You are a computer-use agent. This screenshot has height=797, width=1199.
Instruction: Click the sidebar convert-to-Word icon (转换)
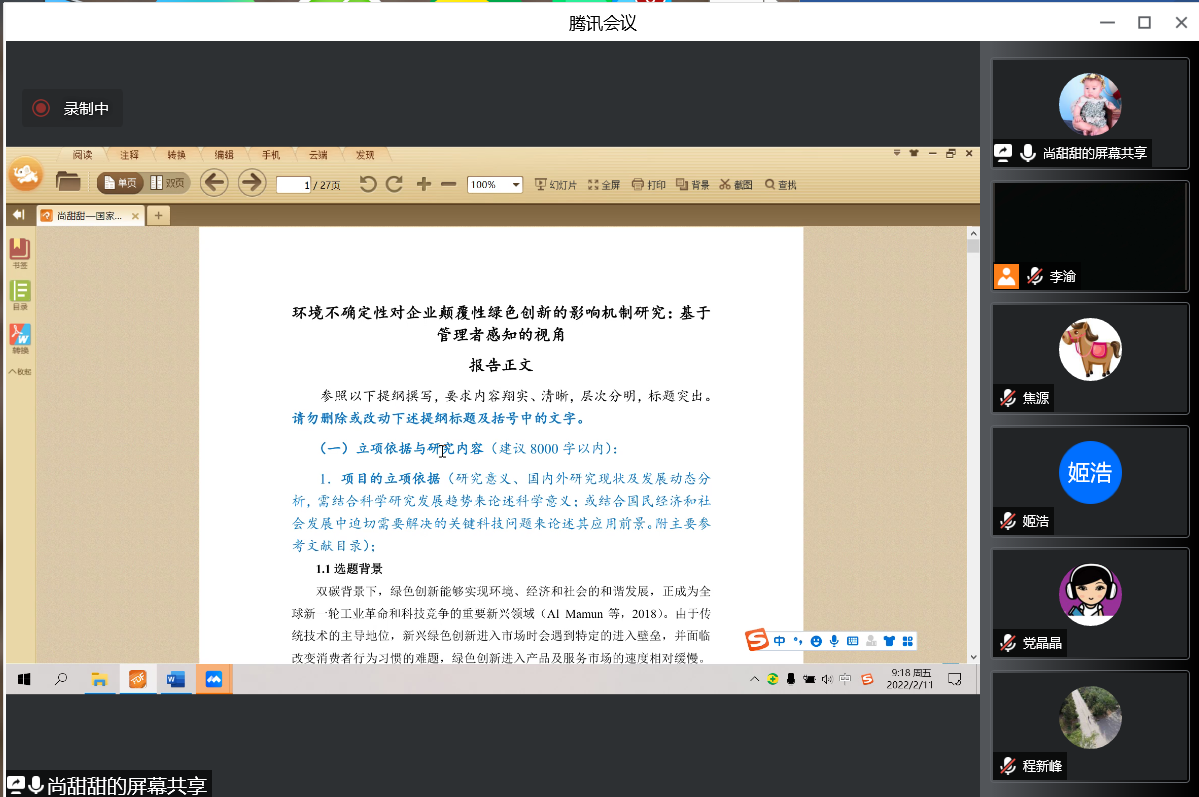coord(20,339)
